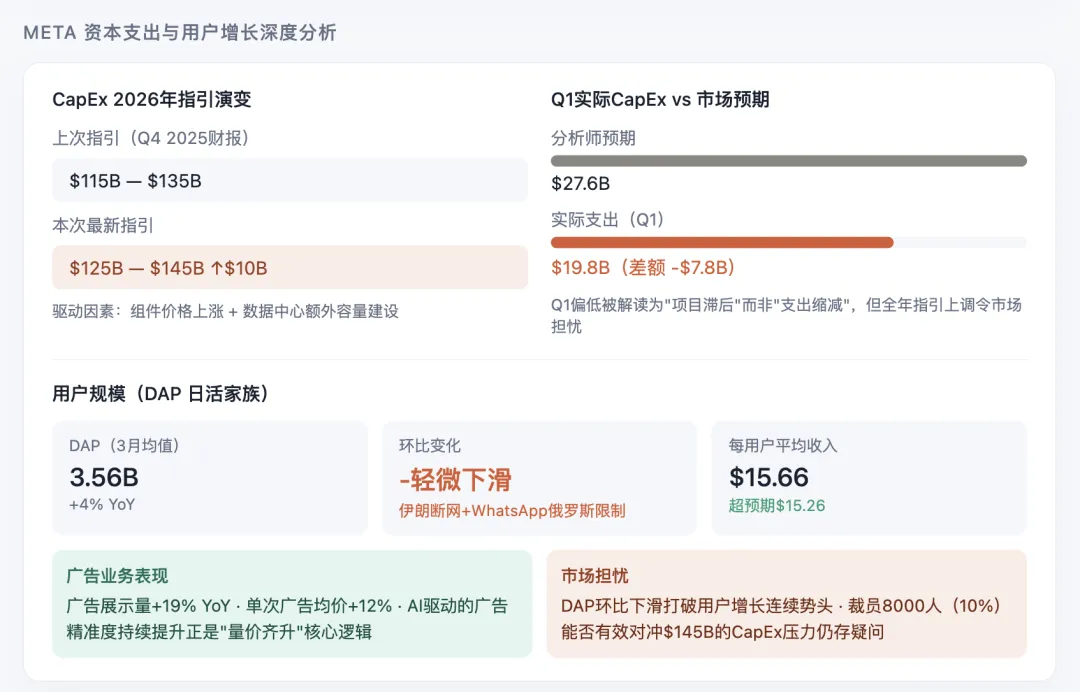Click the Q1实际CapEx vs 市场预期 heading
The width and height of the screenshot is (1080, 692).
tap(660, 99)
